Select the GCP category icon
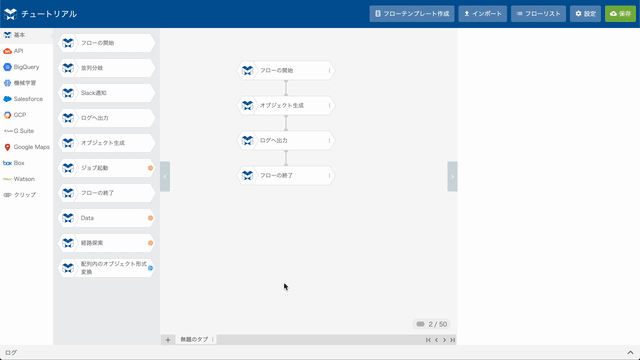Screen dimensions: 640x360 click(x=7, y=115)
